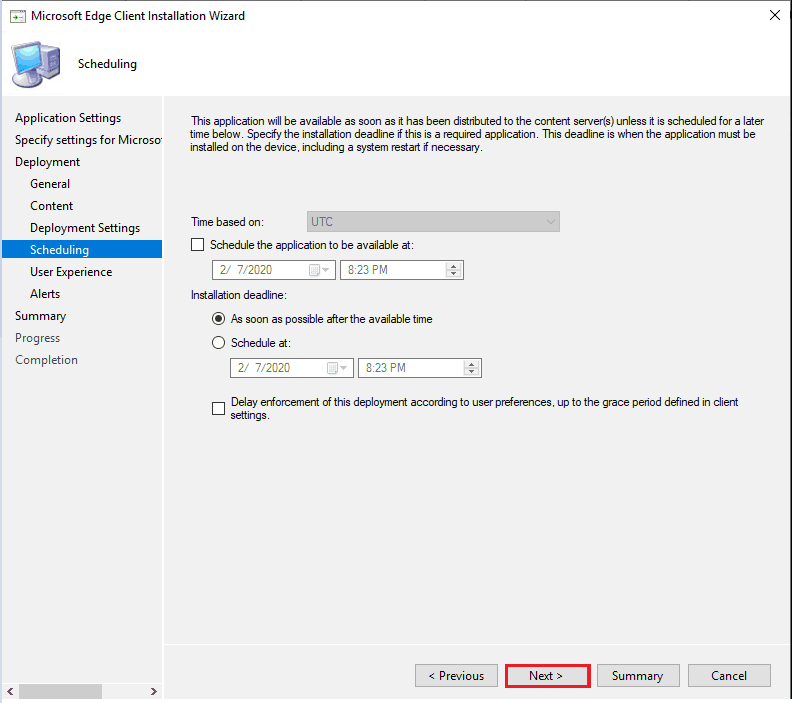Click sidebar scrollbar left arrow
This screenshot has width=792, height=703.
[x=10, y=691]
